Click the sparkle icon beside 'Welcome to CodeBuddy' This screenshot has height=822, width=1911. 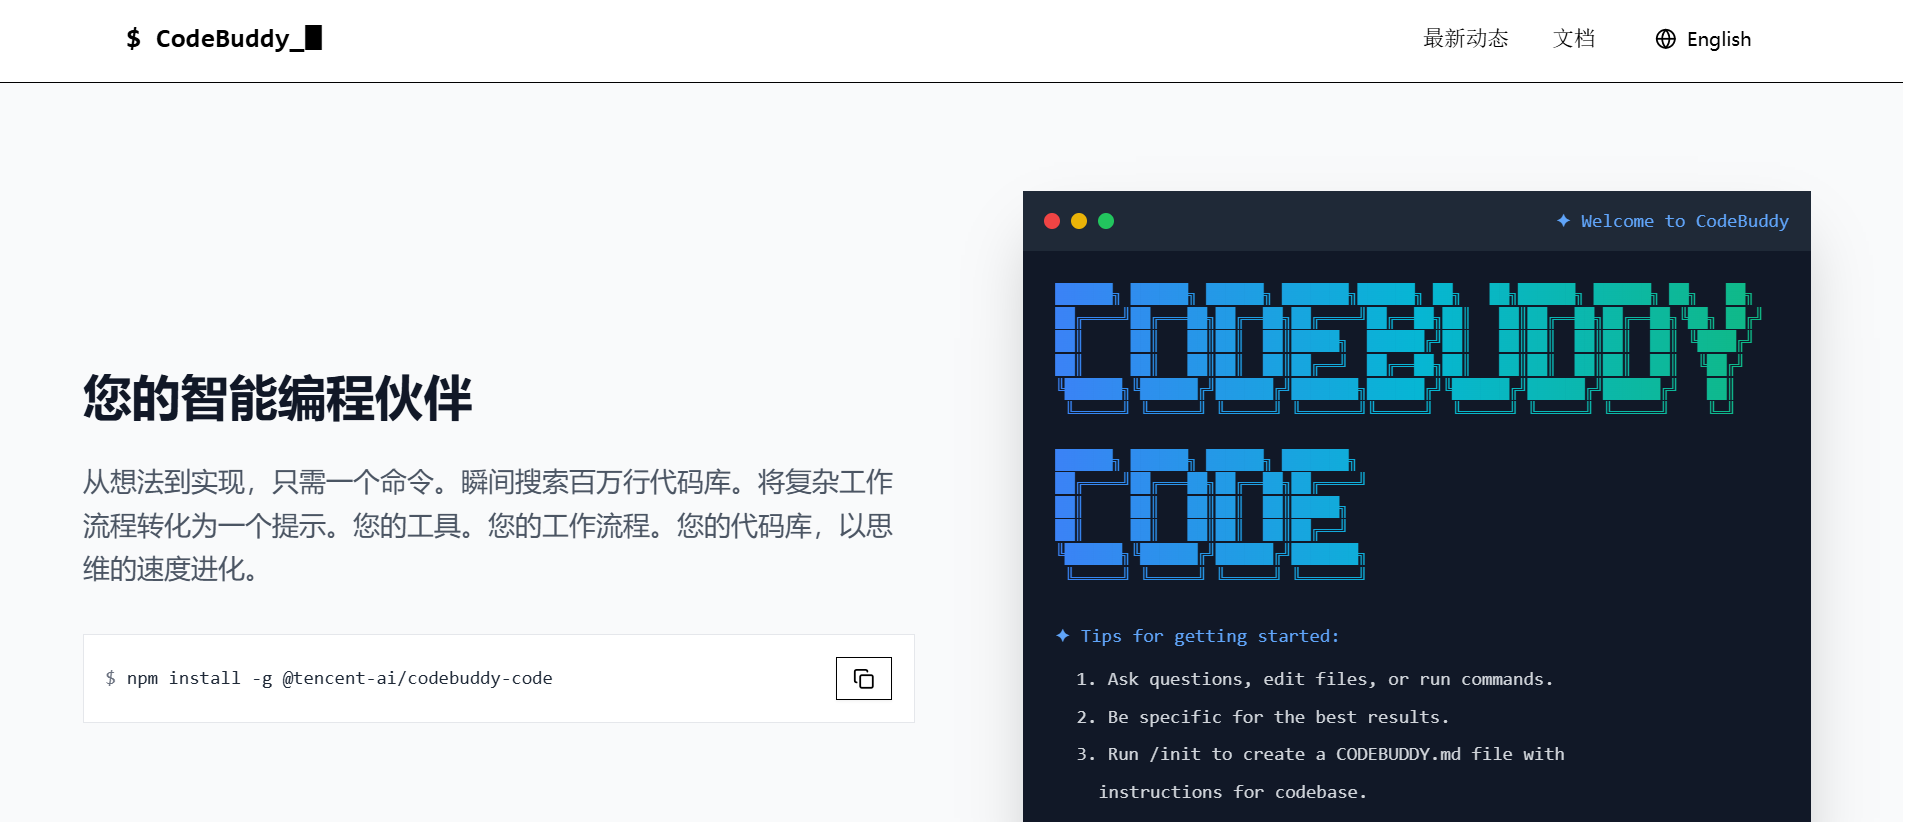pos(1563,220)
